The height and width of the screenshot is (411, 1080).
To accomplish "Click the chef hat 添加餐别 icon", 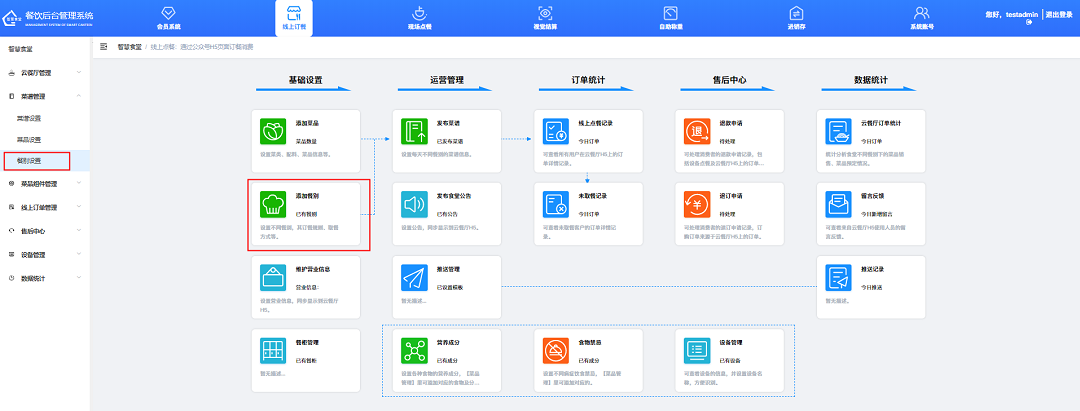I will click(x=270, y=204).
